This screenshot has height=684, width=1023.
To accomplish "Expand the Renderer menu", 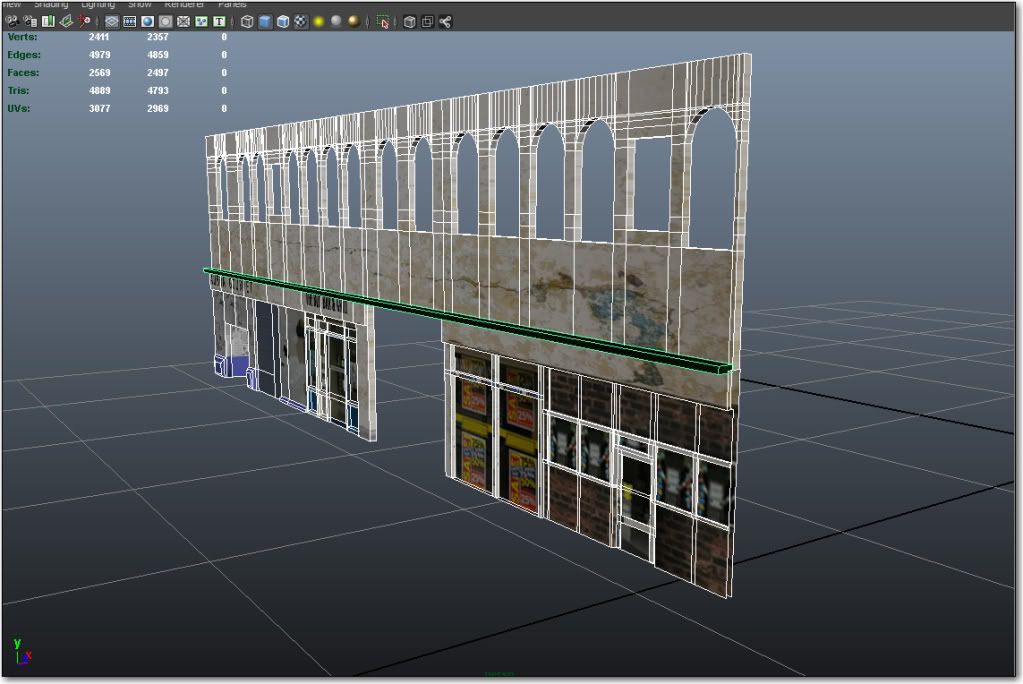I will (184, 5).
